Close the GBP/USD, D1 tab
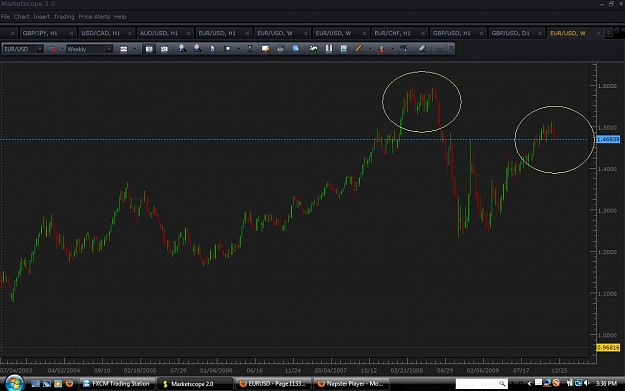This screenshot has width=625, height=391. click(x=540, y=33)
